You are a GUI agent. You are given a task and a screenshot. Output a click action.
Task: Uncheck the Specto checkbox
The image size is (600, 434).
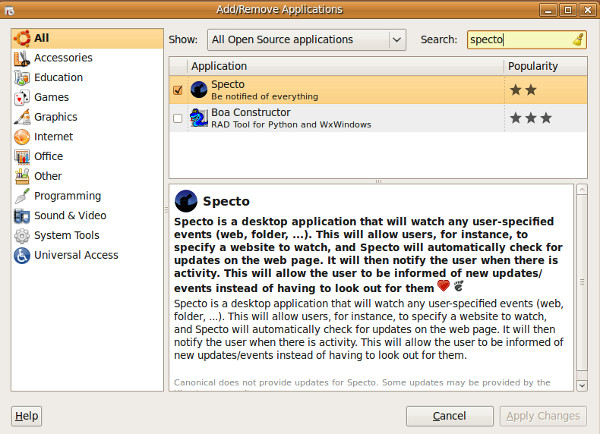(x=178, y=90)
